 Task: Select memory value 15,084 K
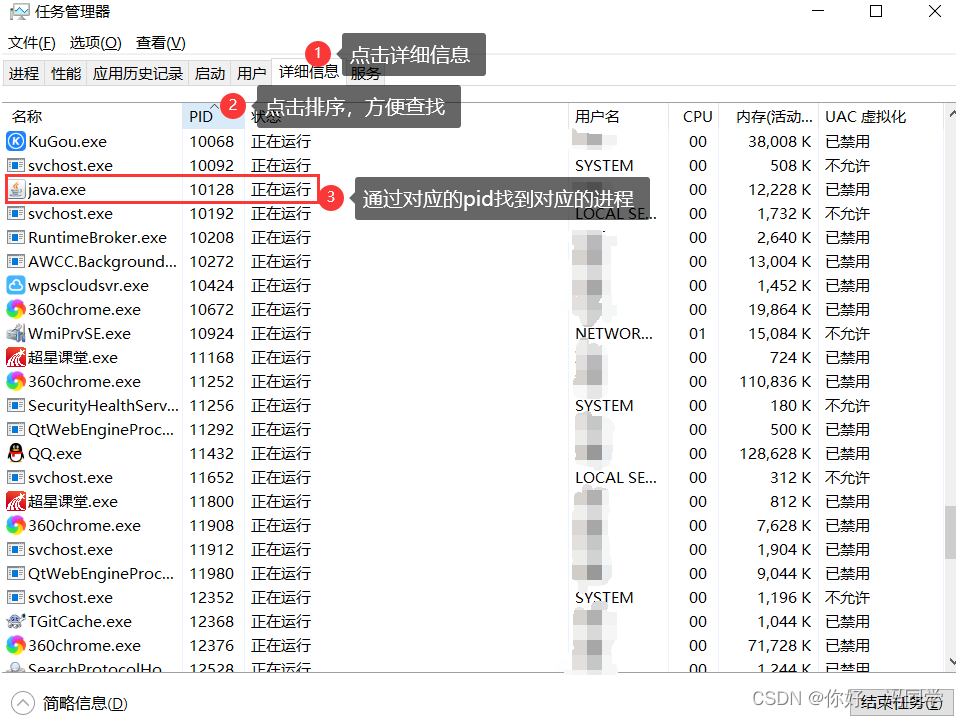780,333
